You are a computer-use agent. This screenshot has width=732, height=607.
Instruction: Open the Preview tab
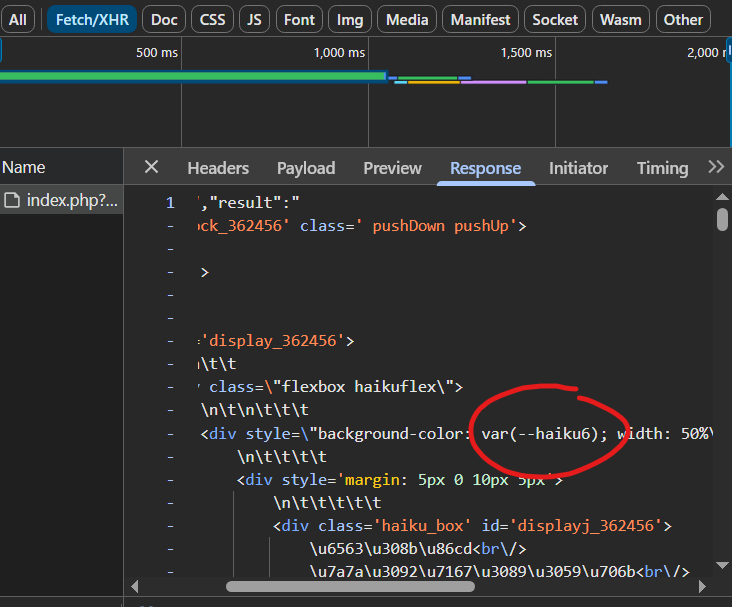[x=392, y=168]
